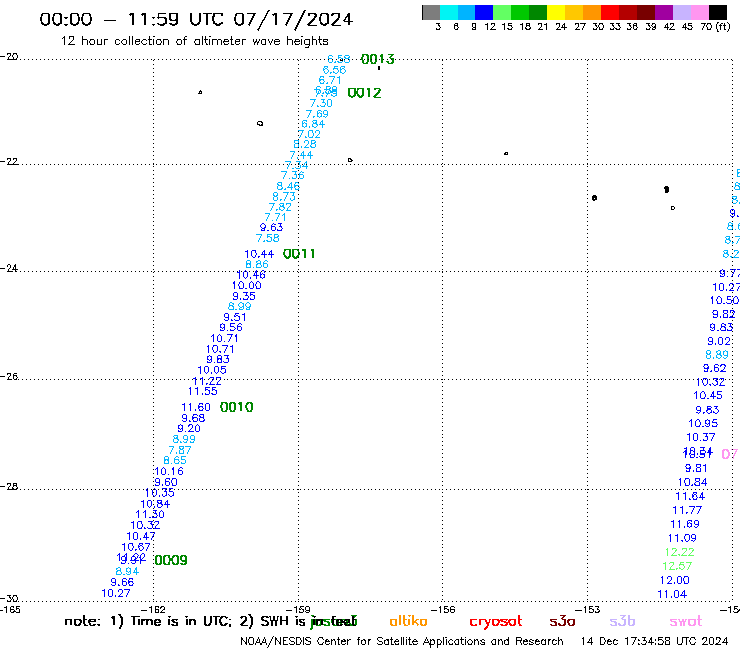Image resolution: width=740 pixels, height=650 pixels.
Task: Select the 9.63 wave height reading
Action: pos(271,228)
